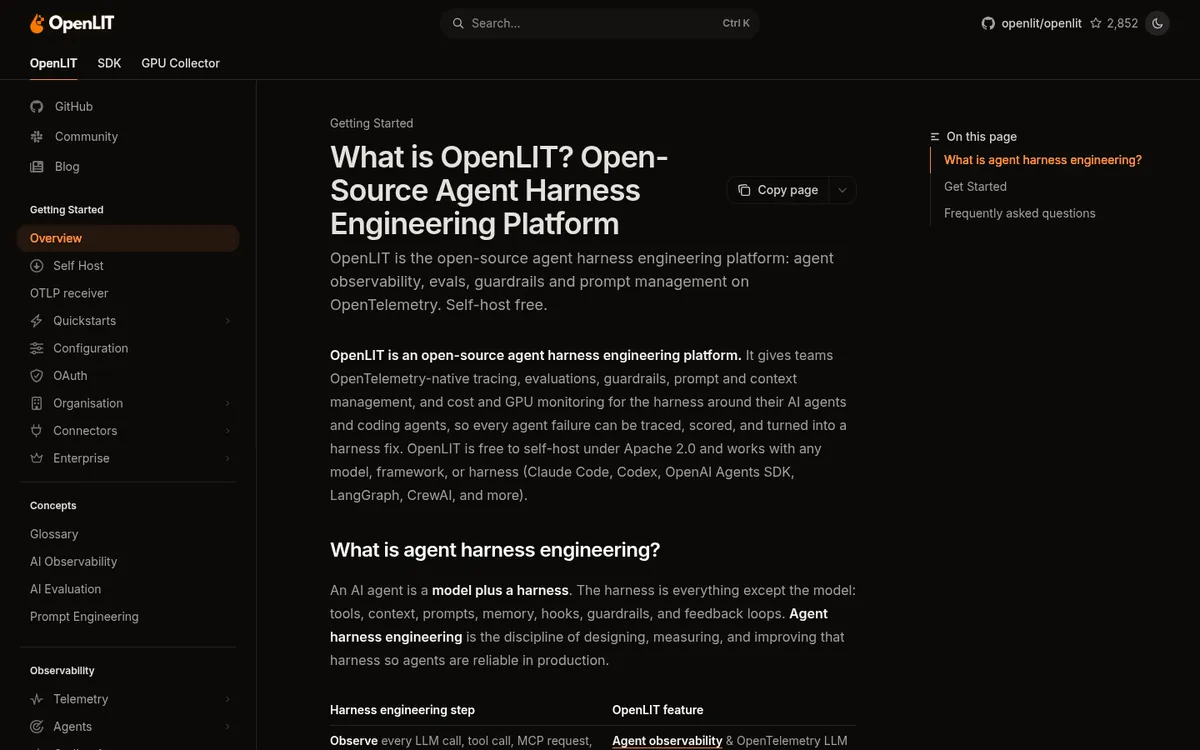Switch to the GPU Collector tab

pos(180,63)
